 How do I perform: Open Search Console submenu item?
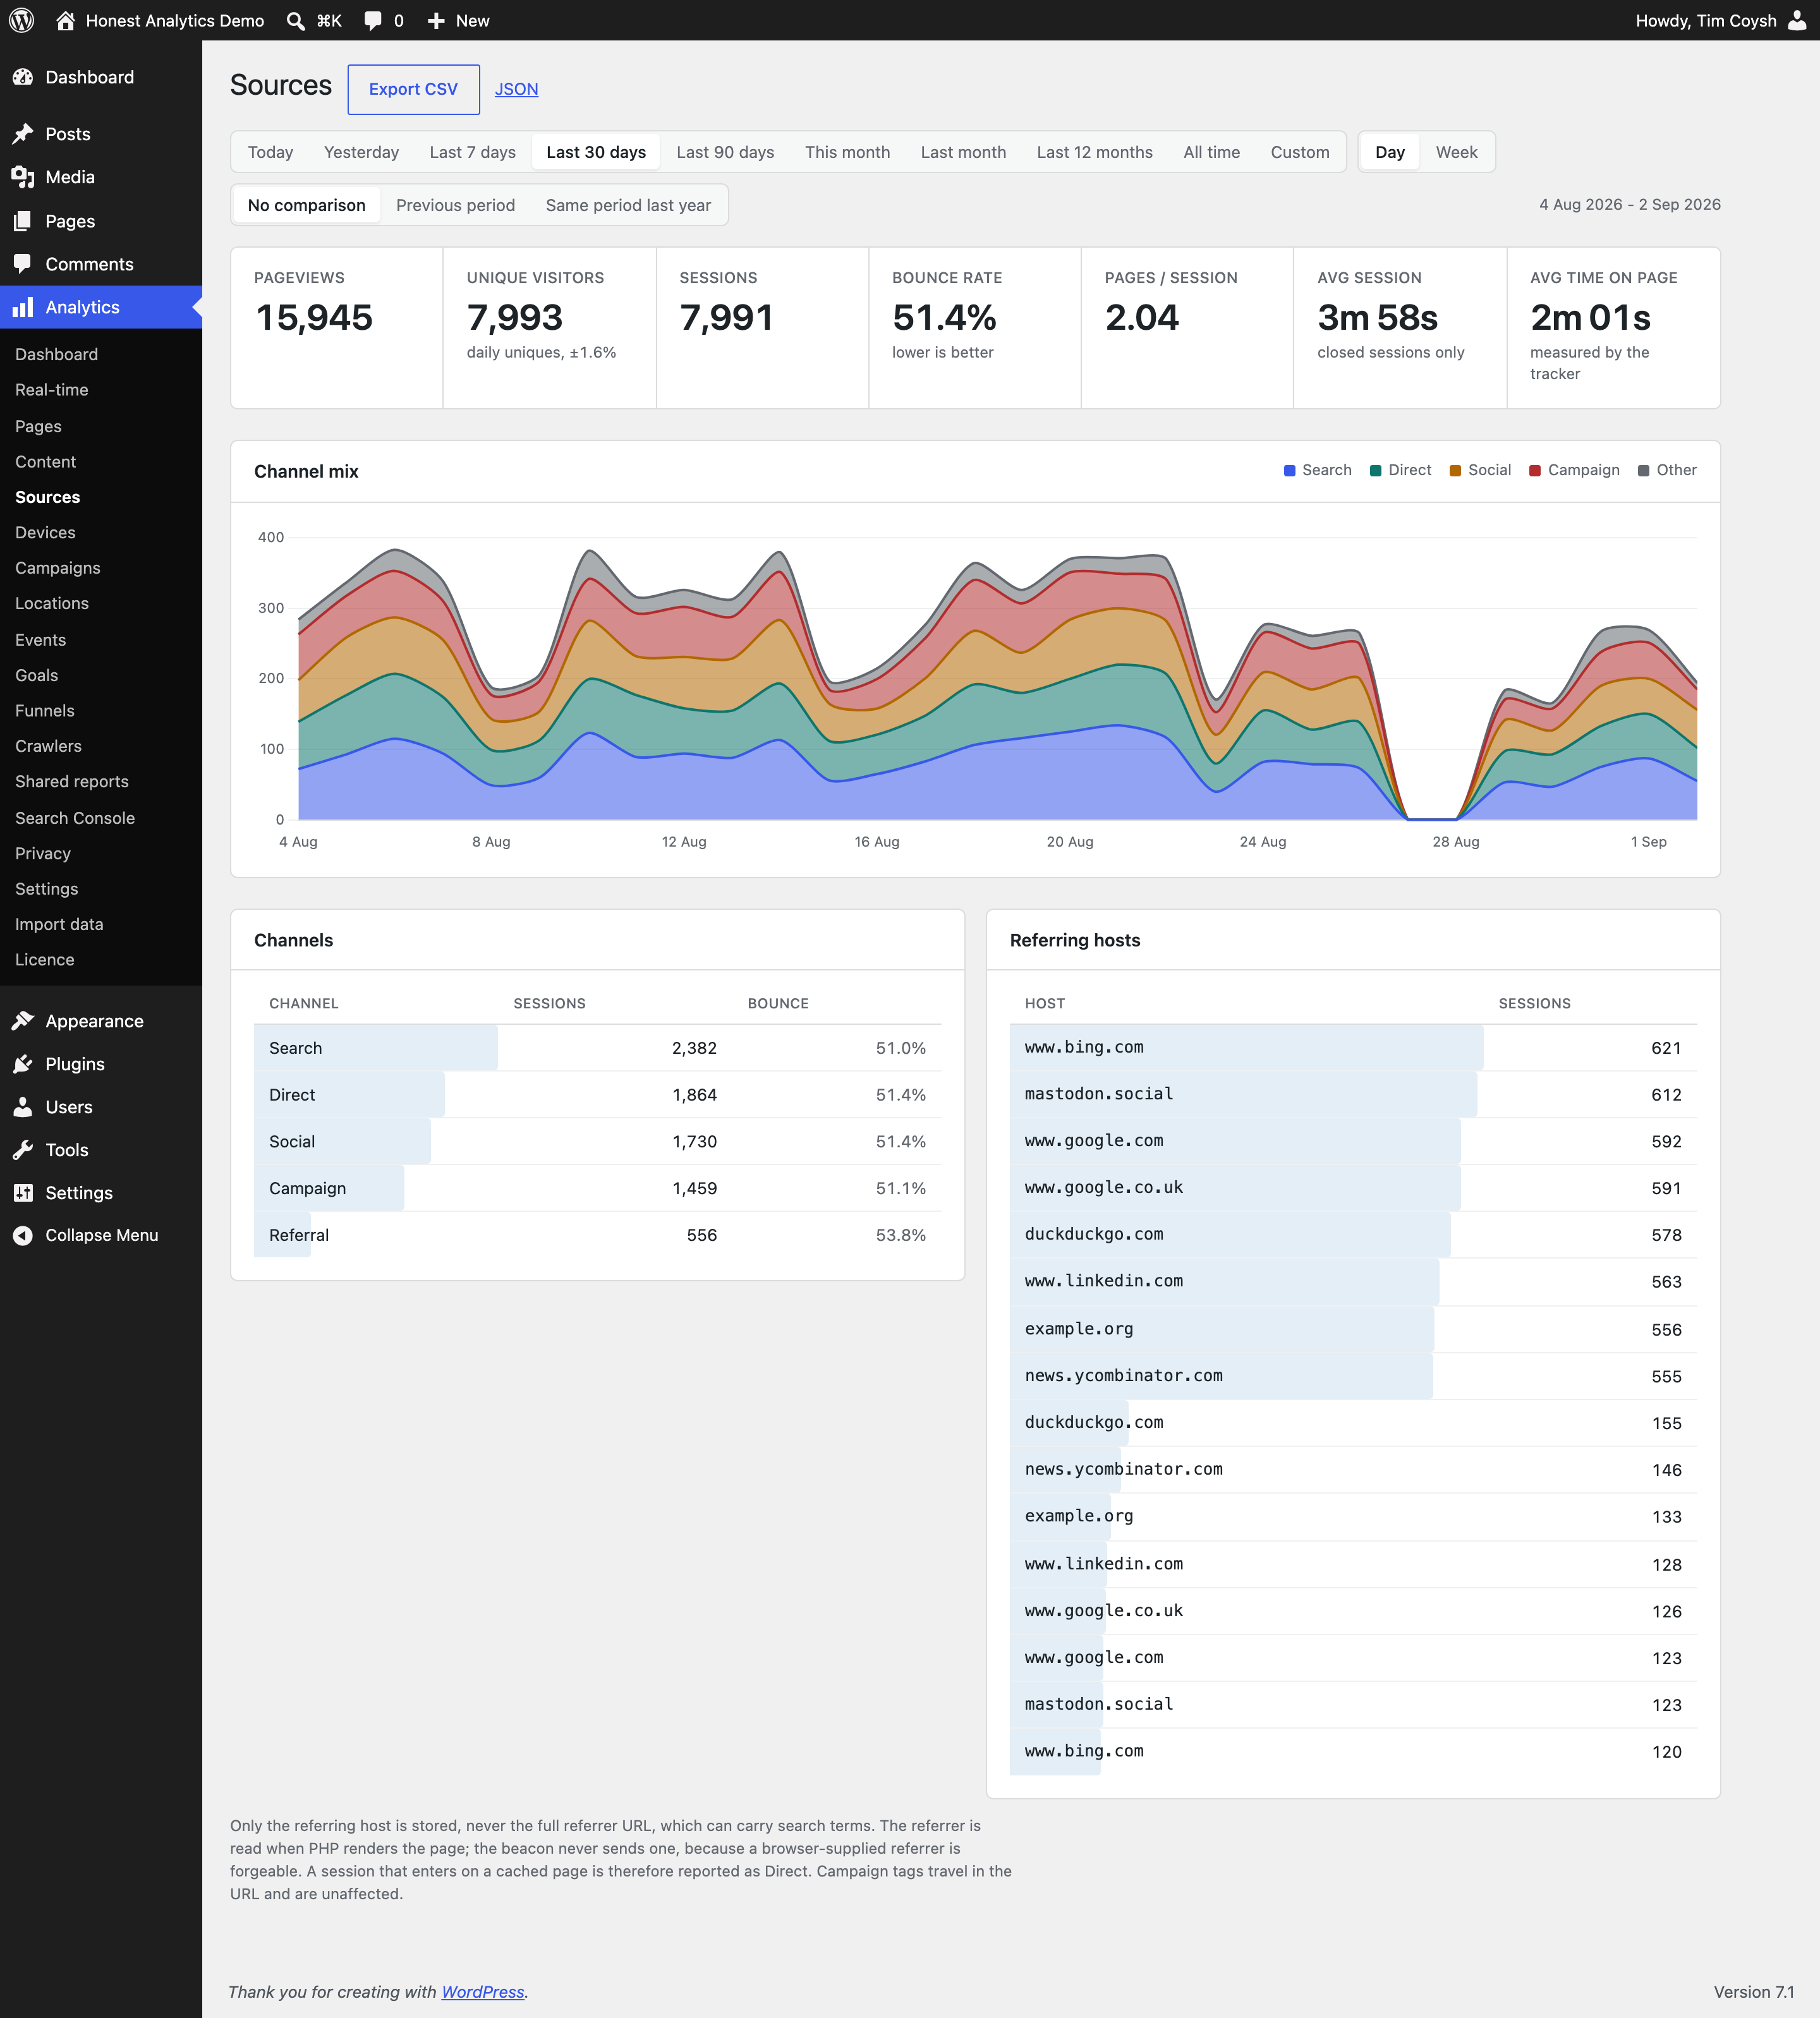click(x=75, y=818)
